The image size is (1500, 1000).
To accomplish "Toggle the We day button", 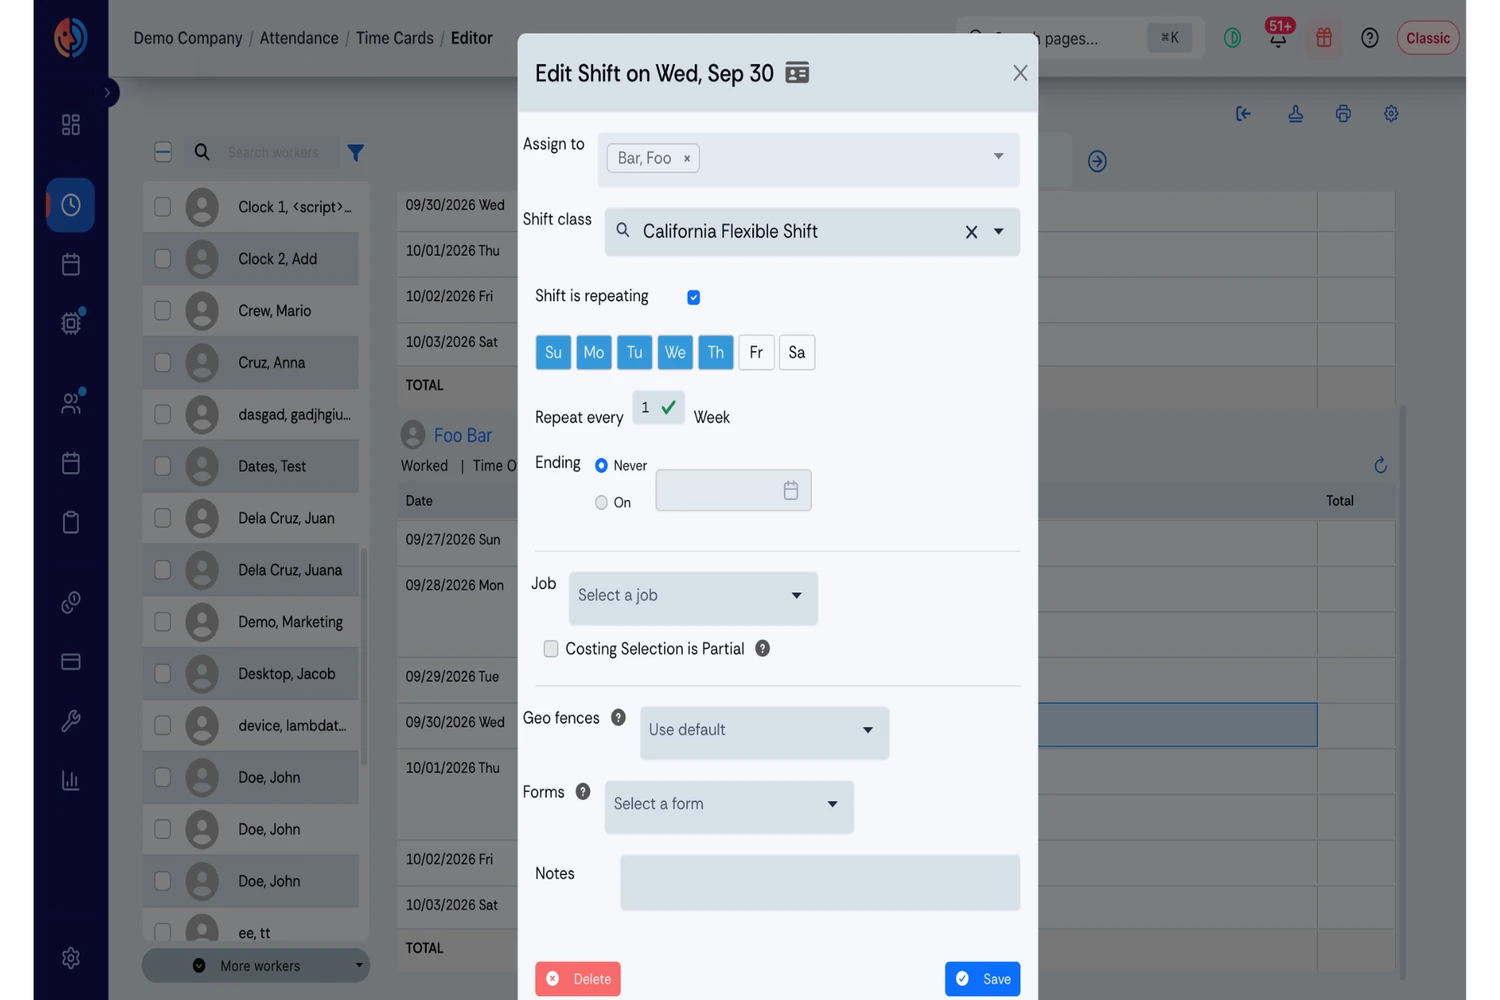I will pyautogui.click(x=675, y=352).
